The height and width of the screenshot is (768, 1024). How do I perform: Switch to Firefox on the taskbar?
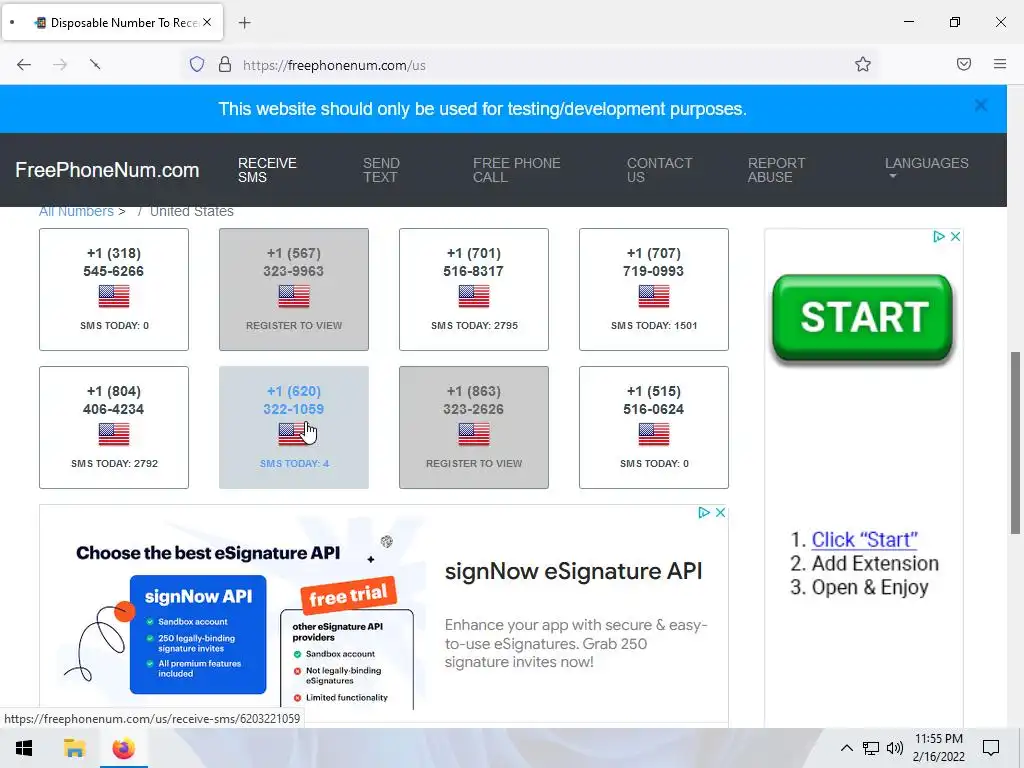[x=123, y=748]
